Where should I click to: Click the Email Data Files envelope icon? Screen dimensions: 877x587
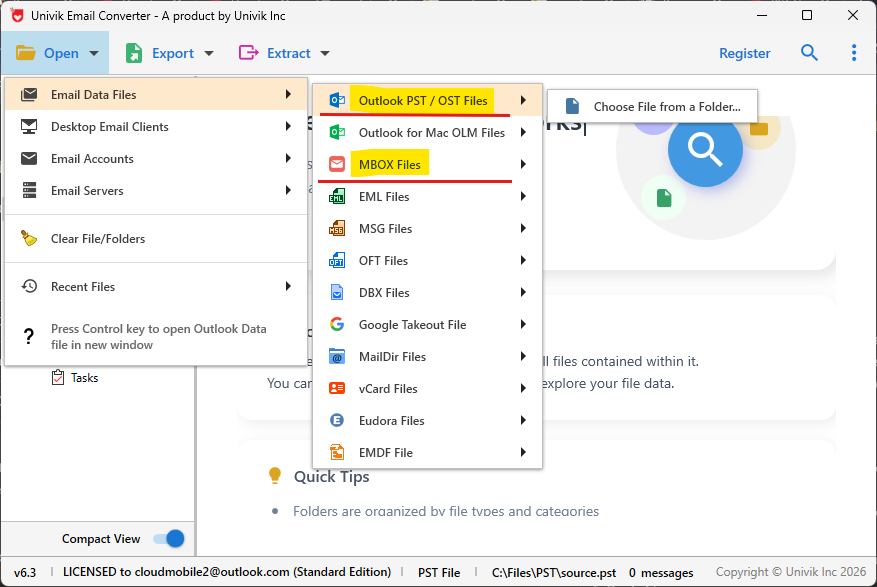coord(29,94)
